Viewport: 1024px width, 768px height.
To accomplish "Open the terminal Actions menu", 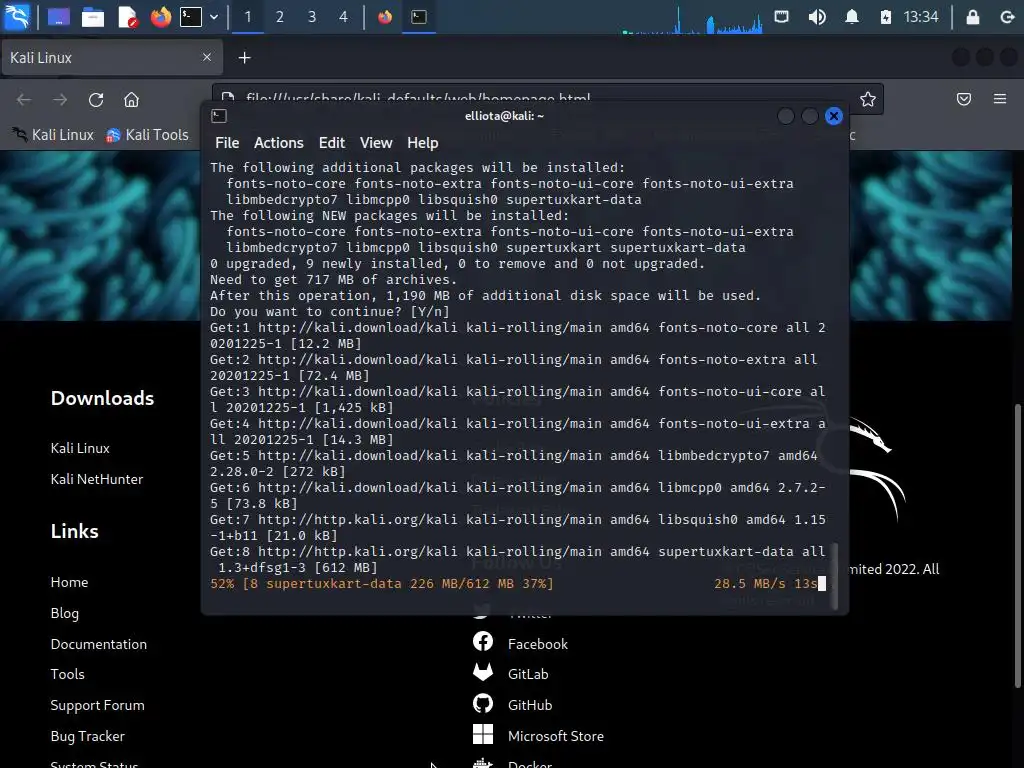I will 279,143.
